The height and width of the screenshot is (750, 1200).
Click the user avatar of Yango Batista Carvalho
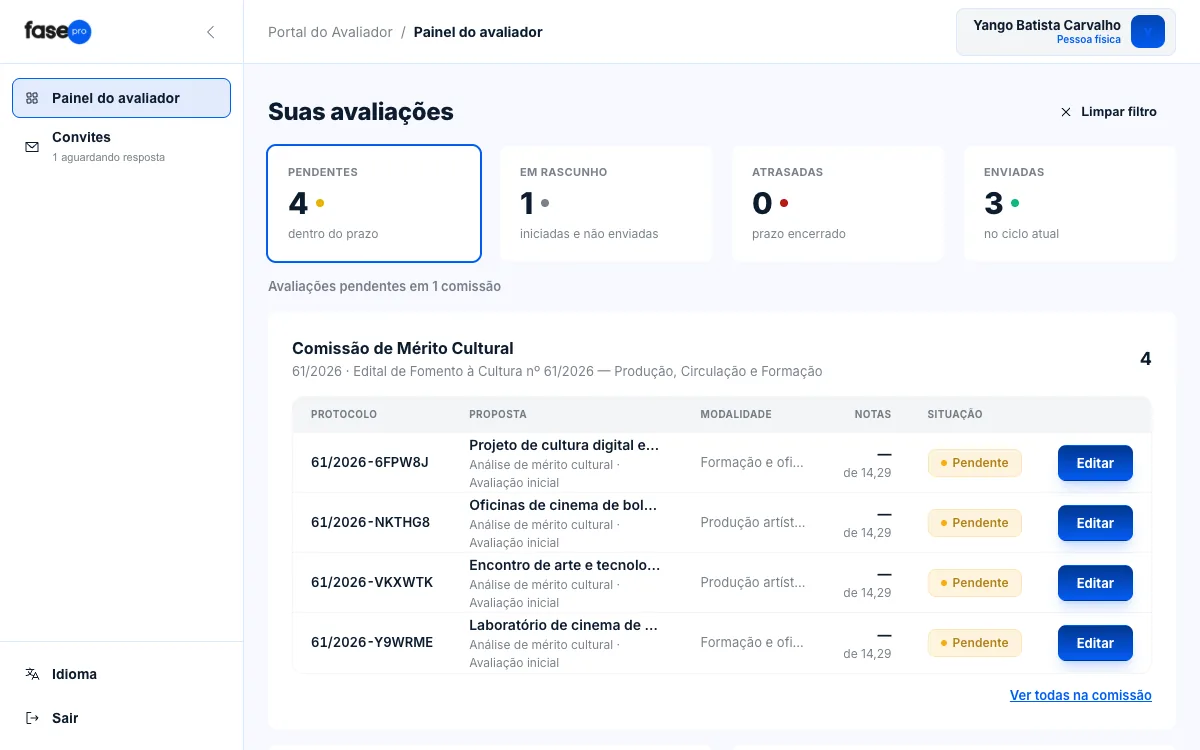(x=1148, y=32)
